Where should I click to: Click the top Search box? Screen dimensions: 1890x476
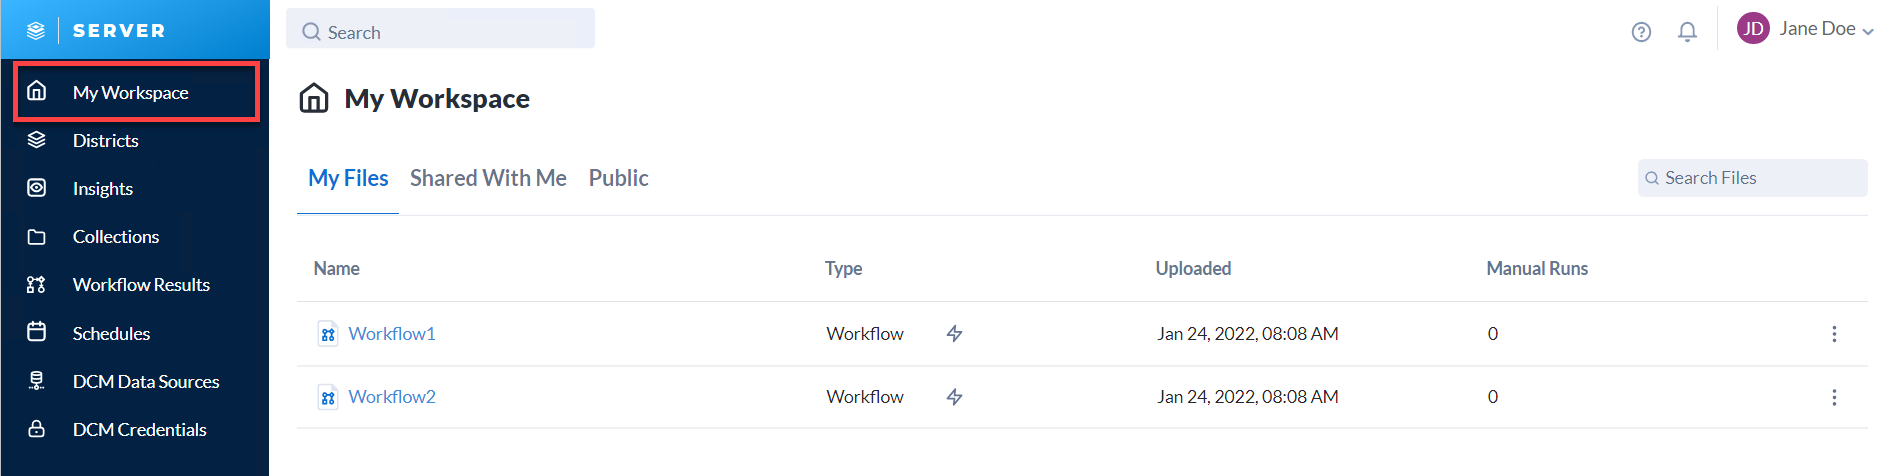(x=440, y=29)
